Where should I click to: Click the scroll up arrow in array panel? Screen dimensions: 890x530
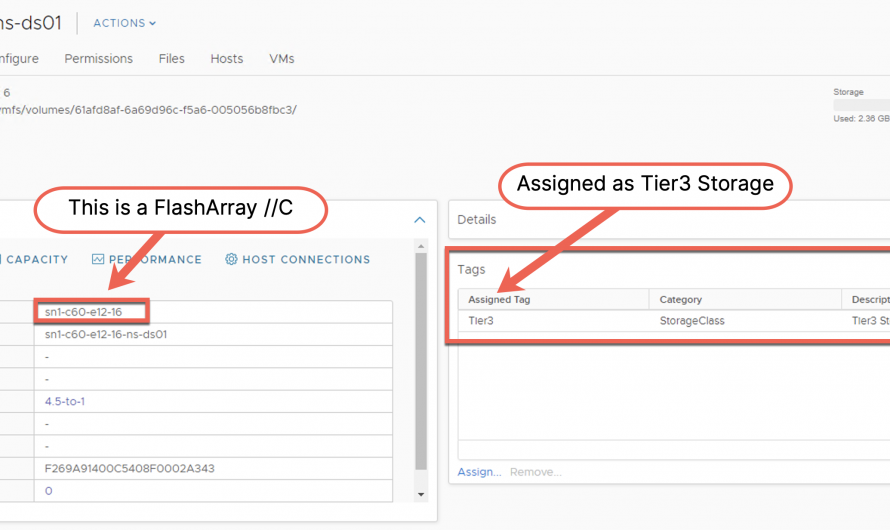pyautogui.click(x=420, y=246)
